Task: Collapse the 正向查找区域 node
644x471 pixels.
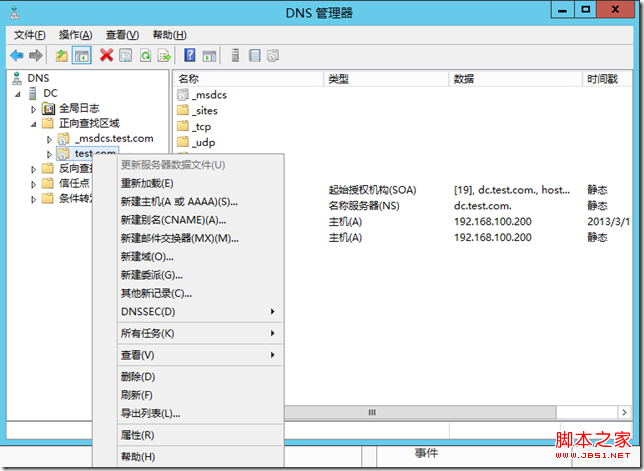Action: click(34, 124)
